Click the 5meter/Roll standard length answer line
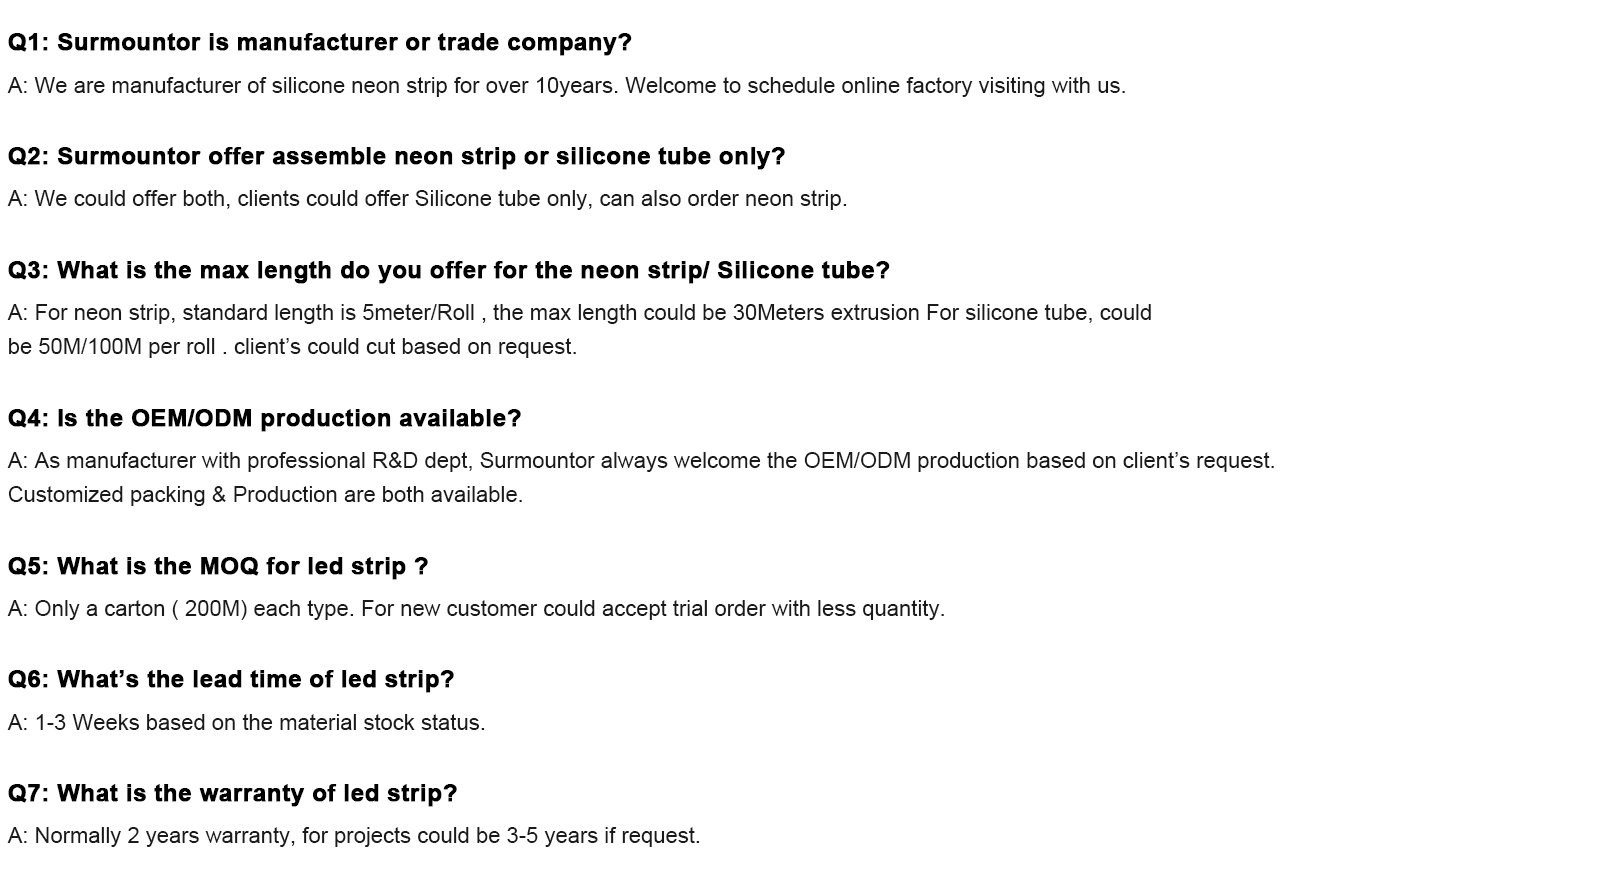This screenshot has width=1600, height=890. (580, 313)
